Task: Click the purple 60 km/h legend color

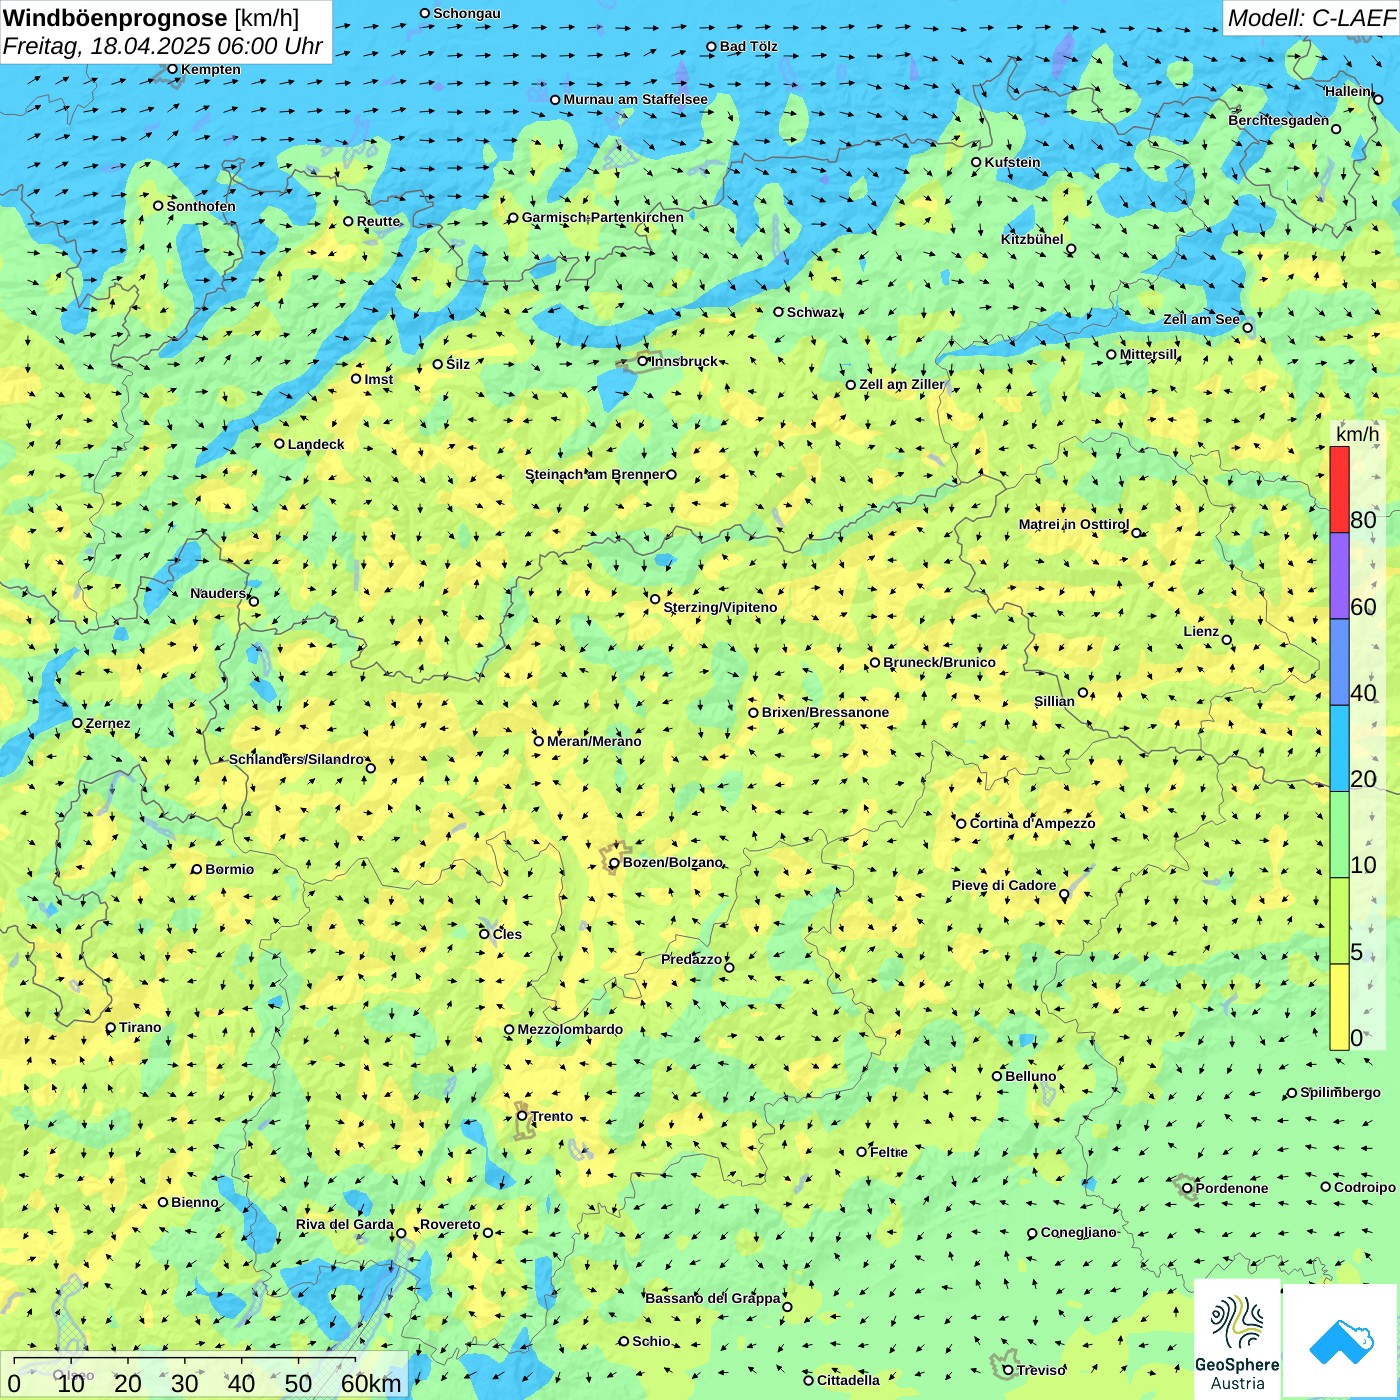Action: pos(1339,576)
